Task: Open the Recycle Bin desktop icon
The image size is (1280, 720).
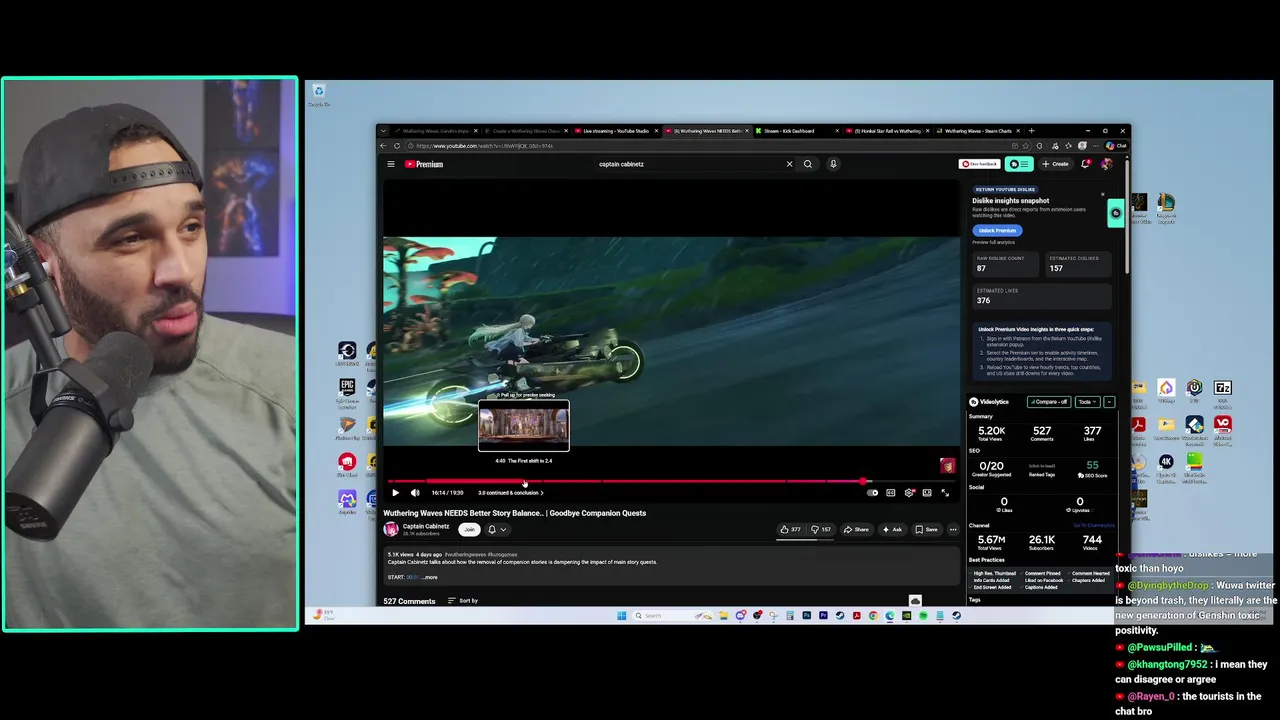Action: pyautogui.click(x=319, y=96)
